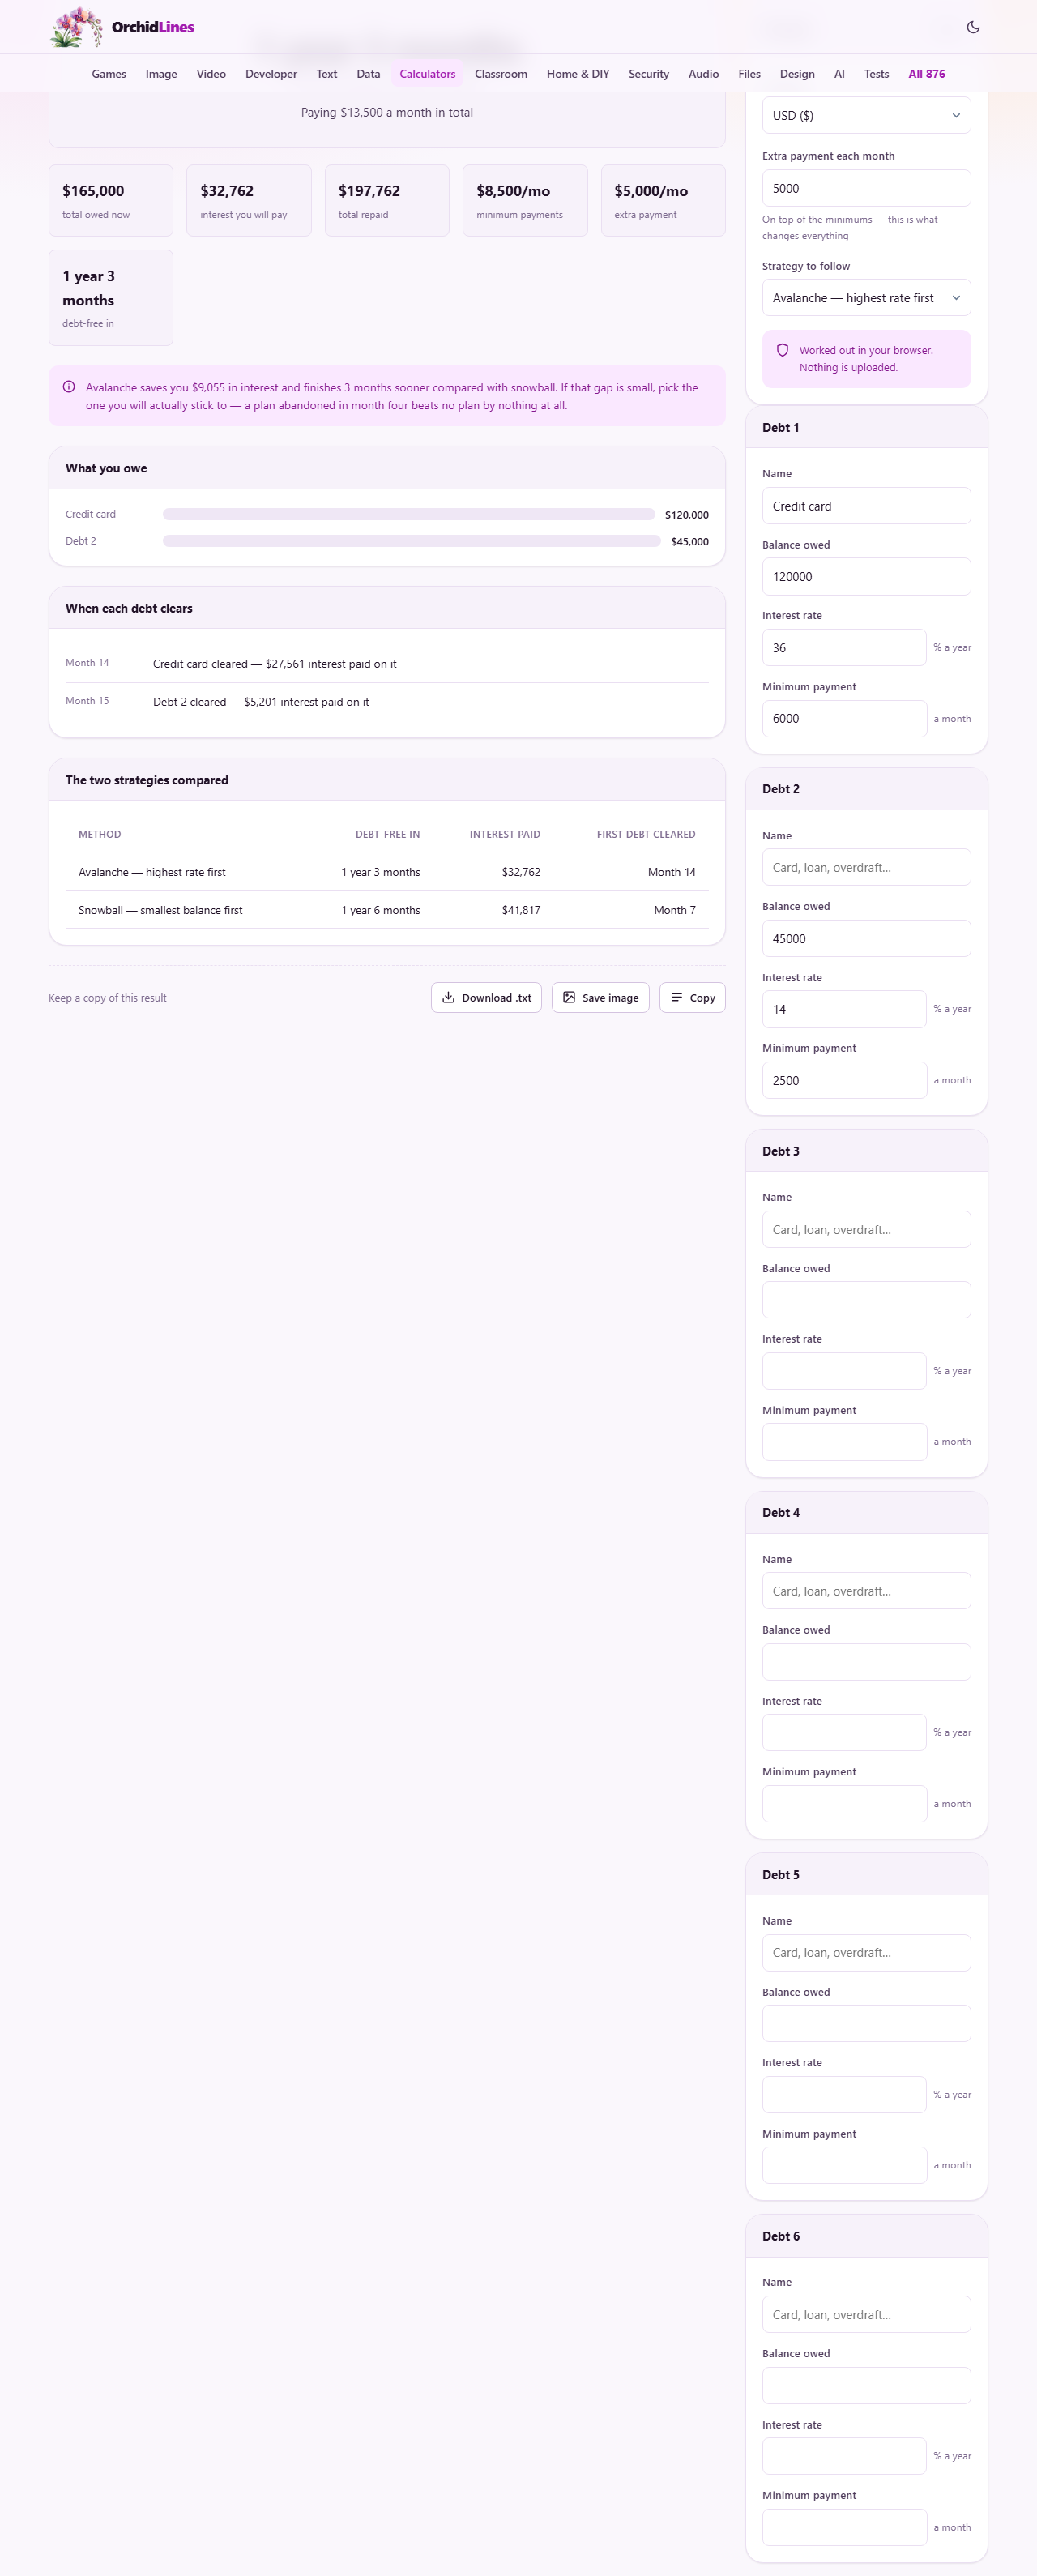Click the Debt 5 Minimum payment field
This screenshot has width=1037, height=2576.
tap(844, 2165)
